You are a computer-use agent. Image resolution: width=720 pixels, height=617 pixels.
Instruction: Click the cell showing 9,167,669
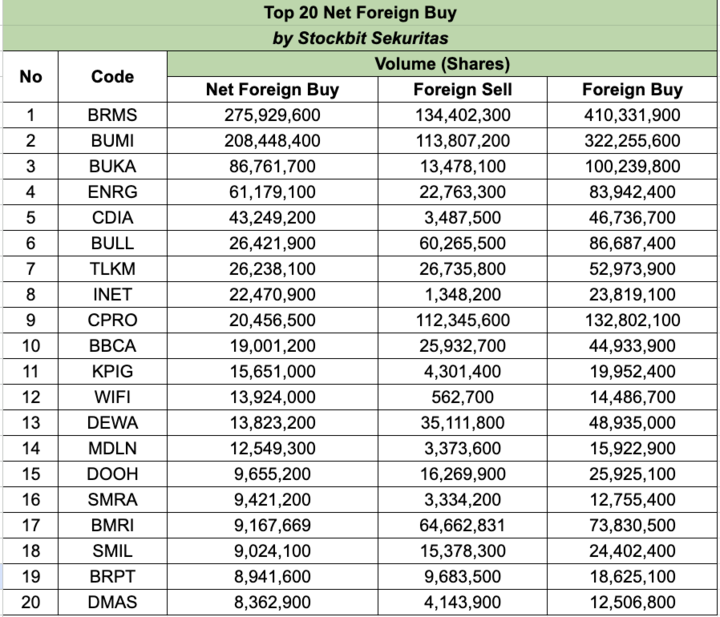[272, 525]
